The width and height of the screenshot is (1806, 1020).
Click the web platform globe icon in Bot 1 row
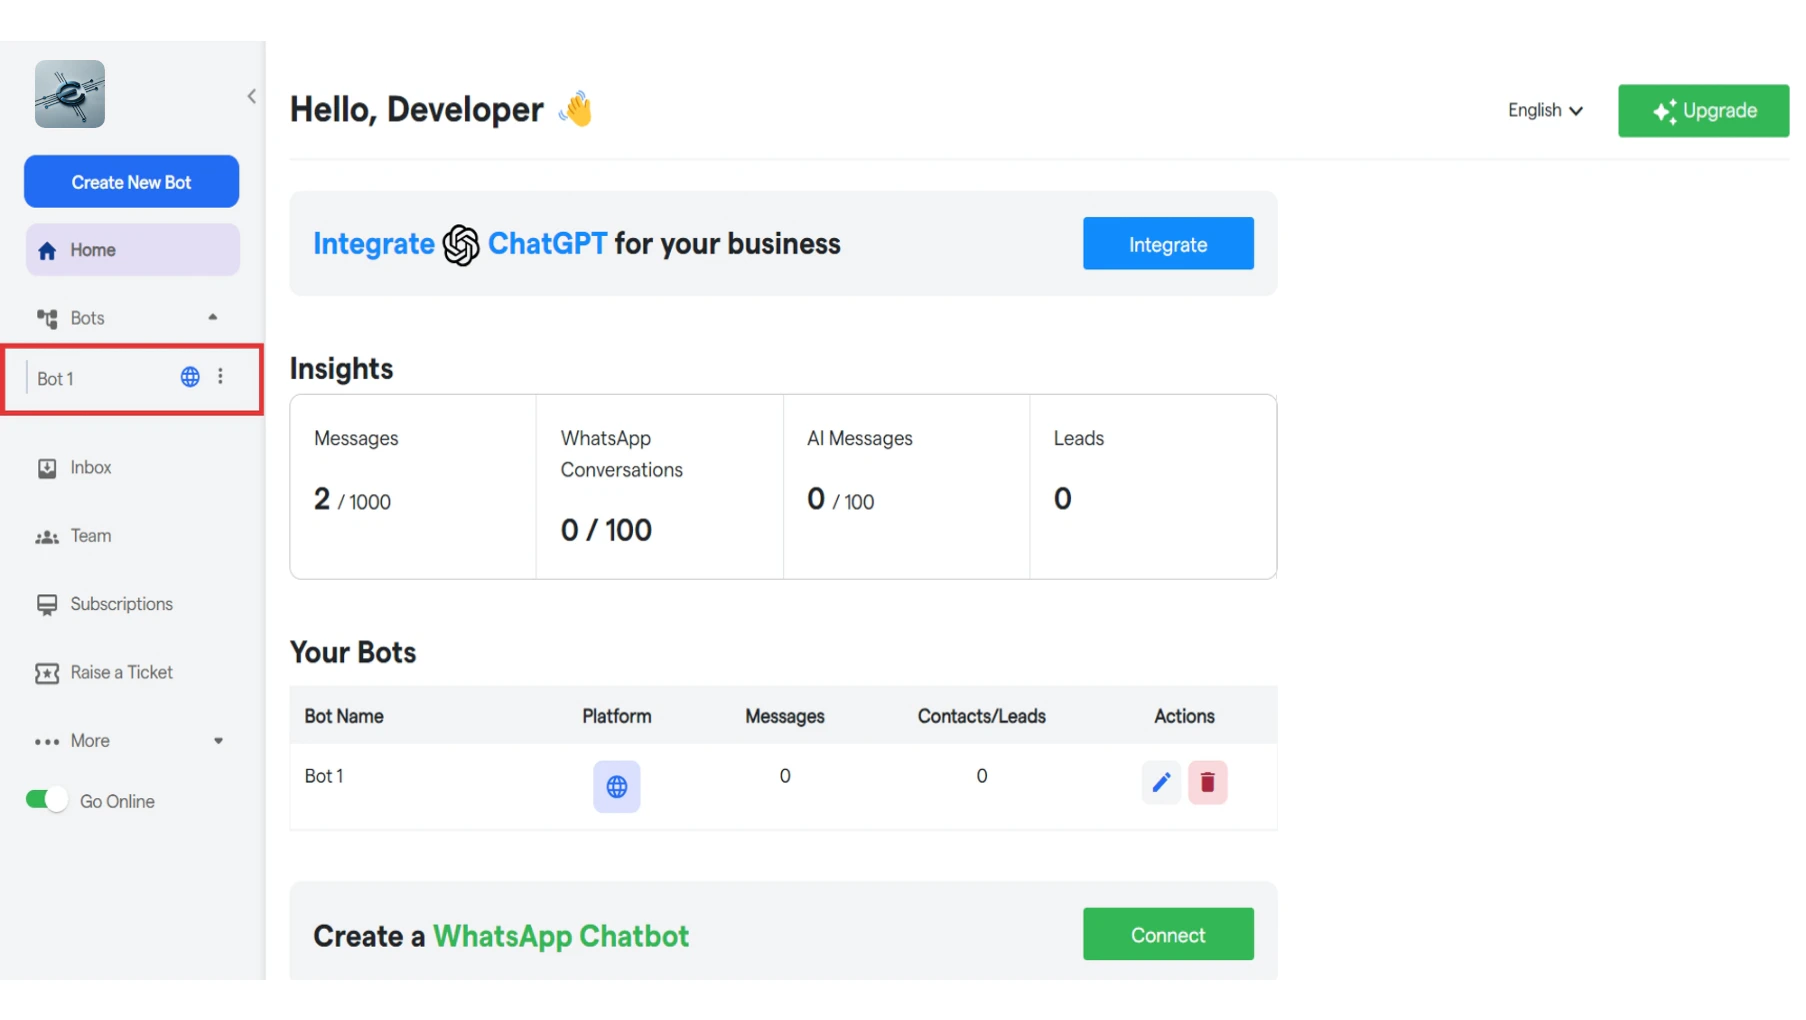(x=617, y=787)
